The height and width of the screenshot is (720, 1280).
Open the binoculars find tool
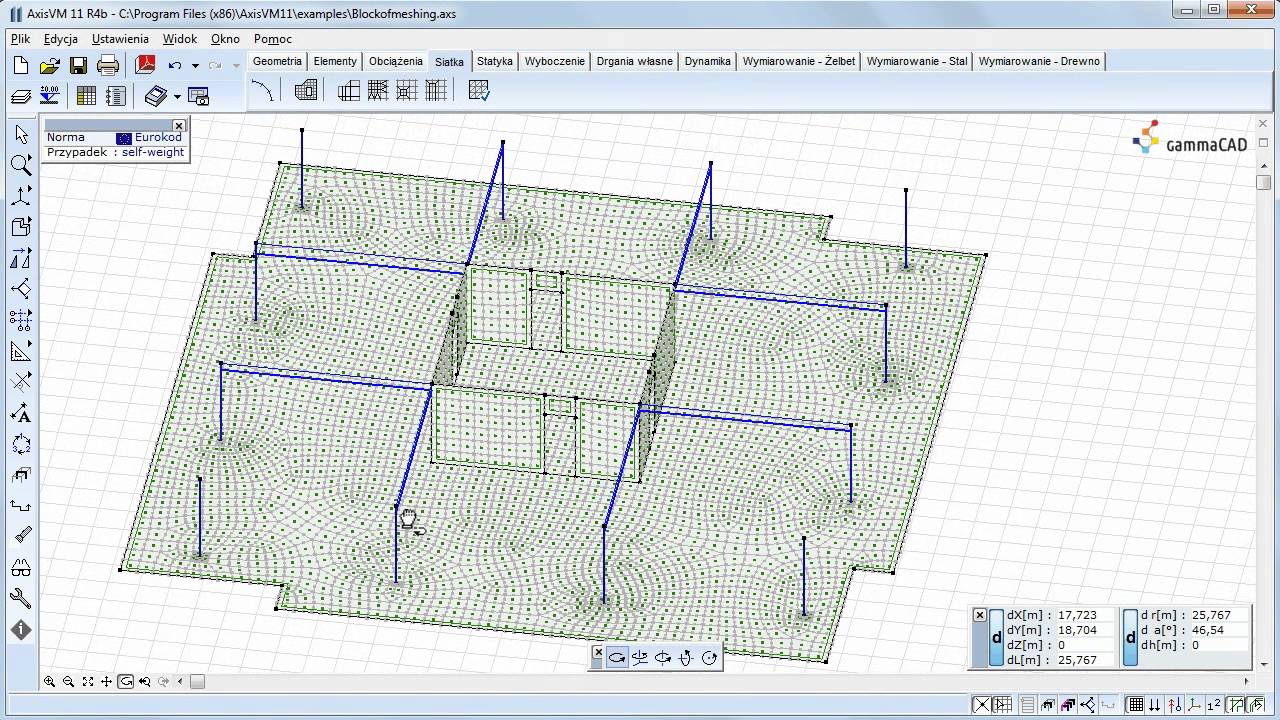pyautogui.click(x=21, y=568)
